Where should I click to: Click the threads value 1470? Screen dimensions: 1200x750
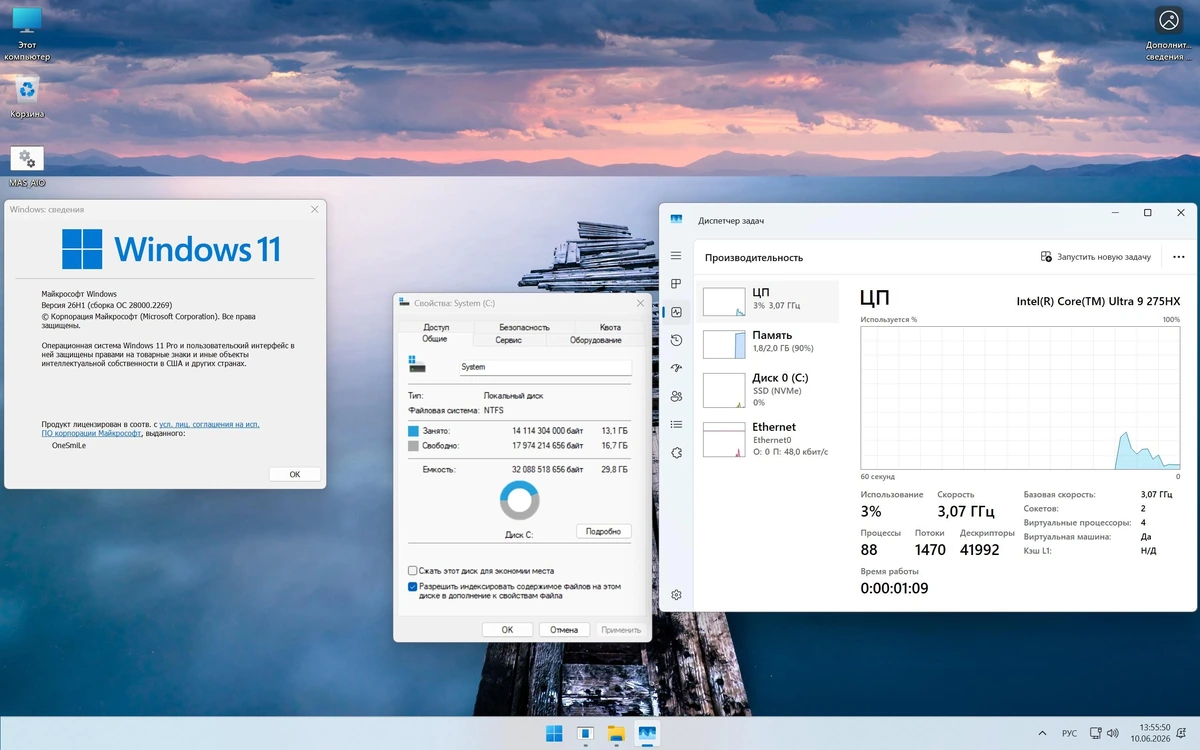tap(930, 549)
